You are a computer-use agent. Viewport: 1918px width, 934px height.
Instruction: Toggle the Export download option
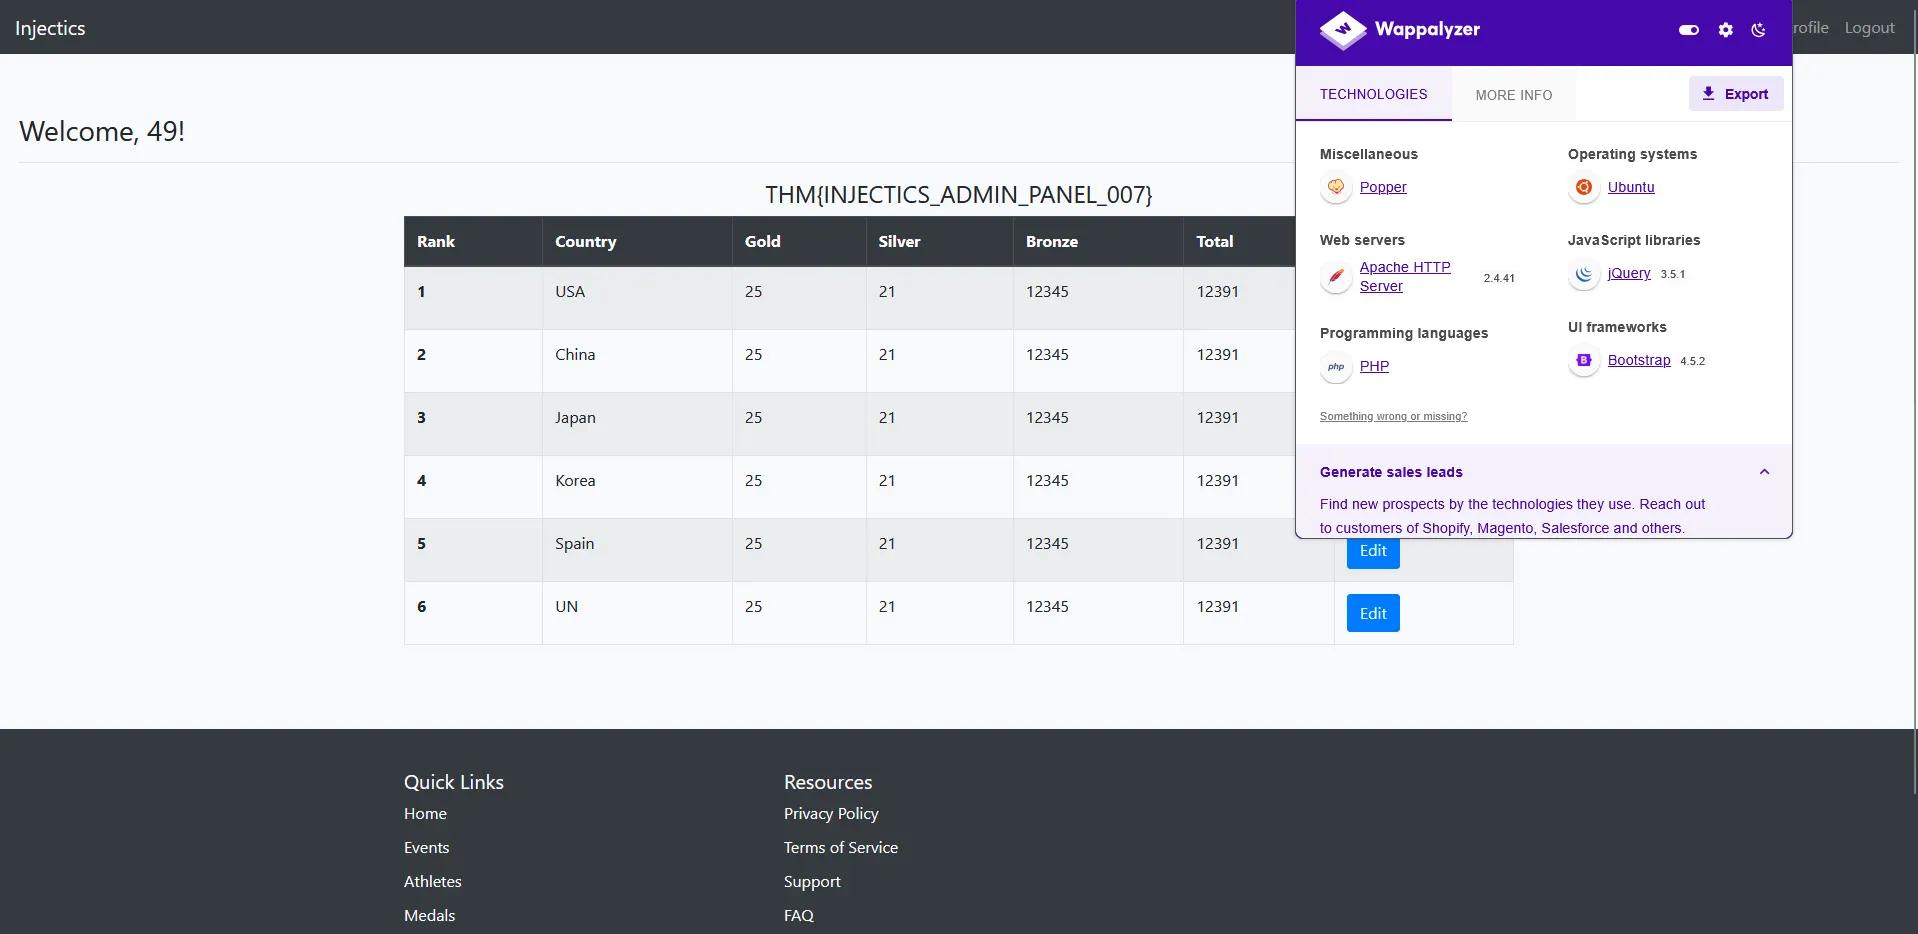[x=1706, y=93]
